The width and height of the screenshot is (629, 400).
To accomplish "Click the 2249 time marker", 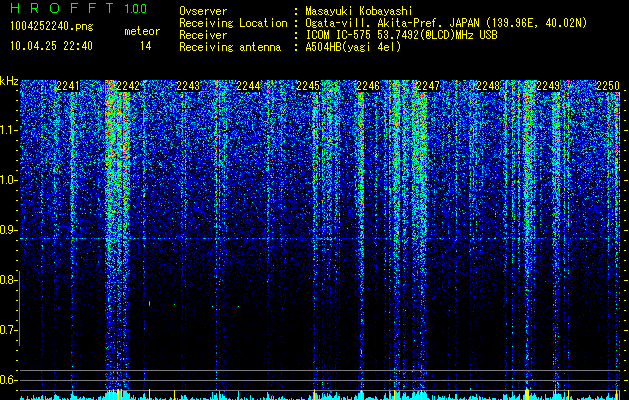I will coord(548,86).
